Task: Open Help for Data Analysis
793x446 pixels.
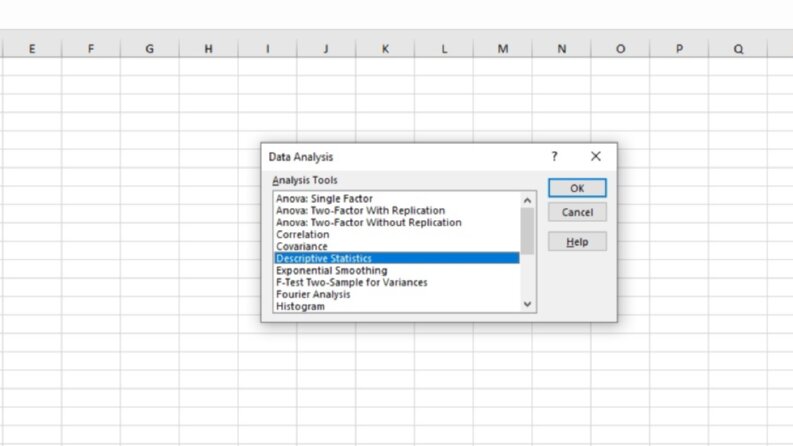Action: (x=577, y=242)
